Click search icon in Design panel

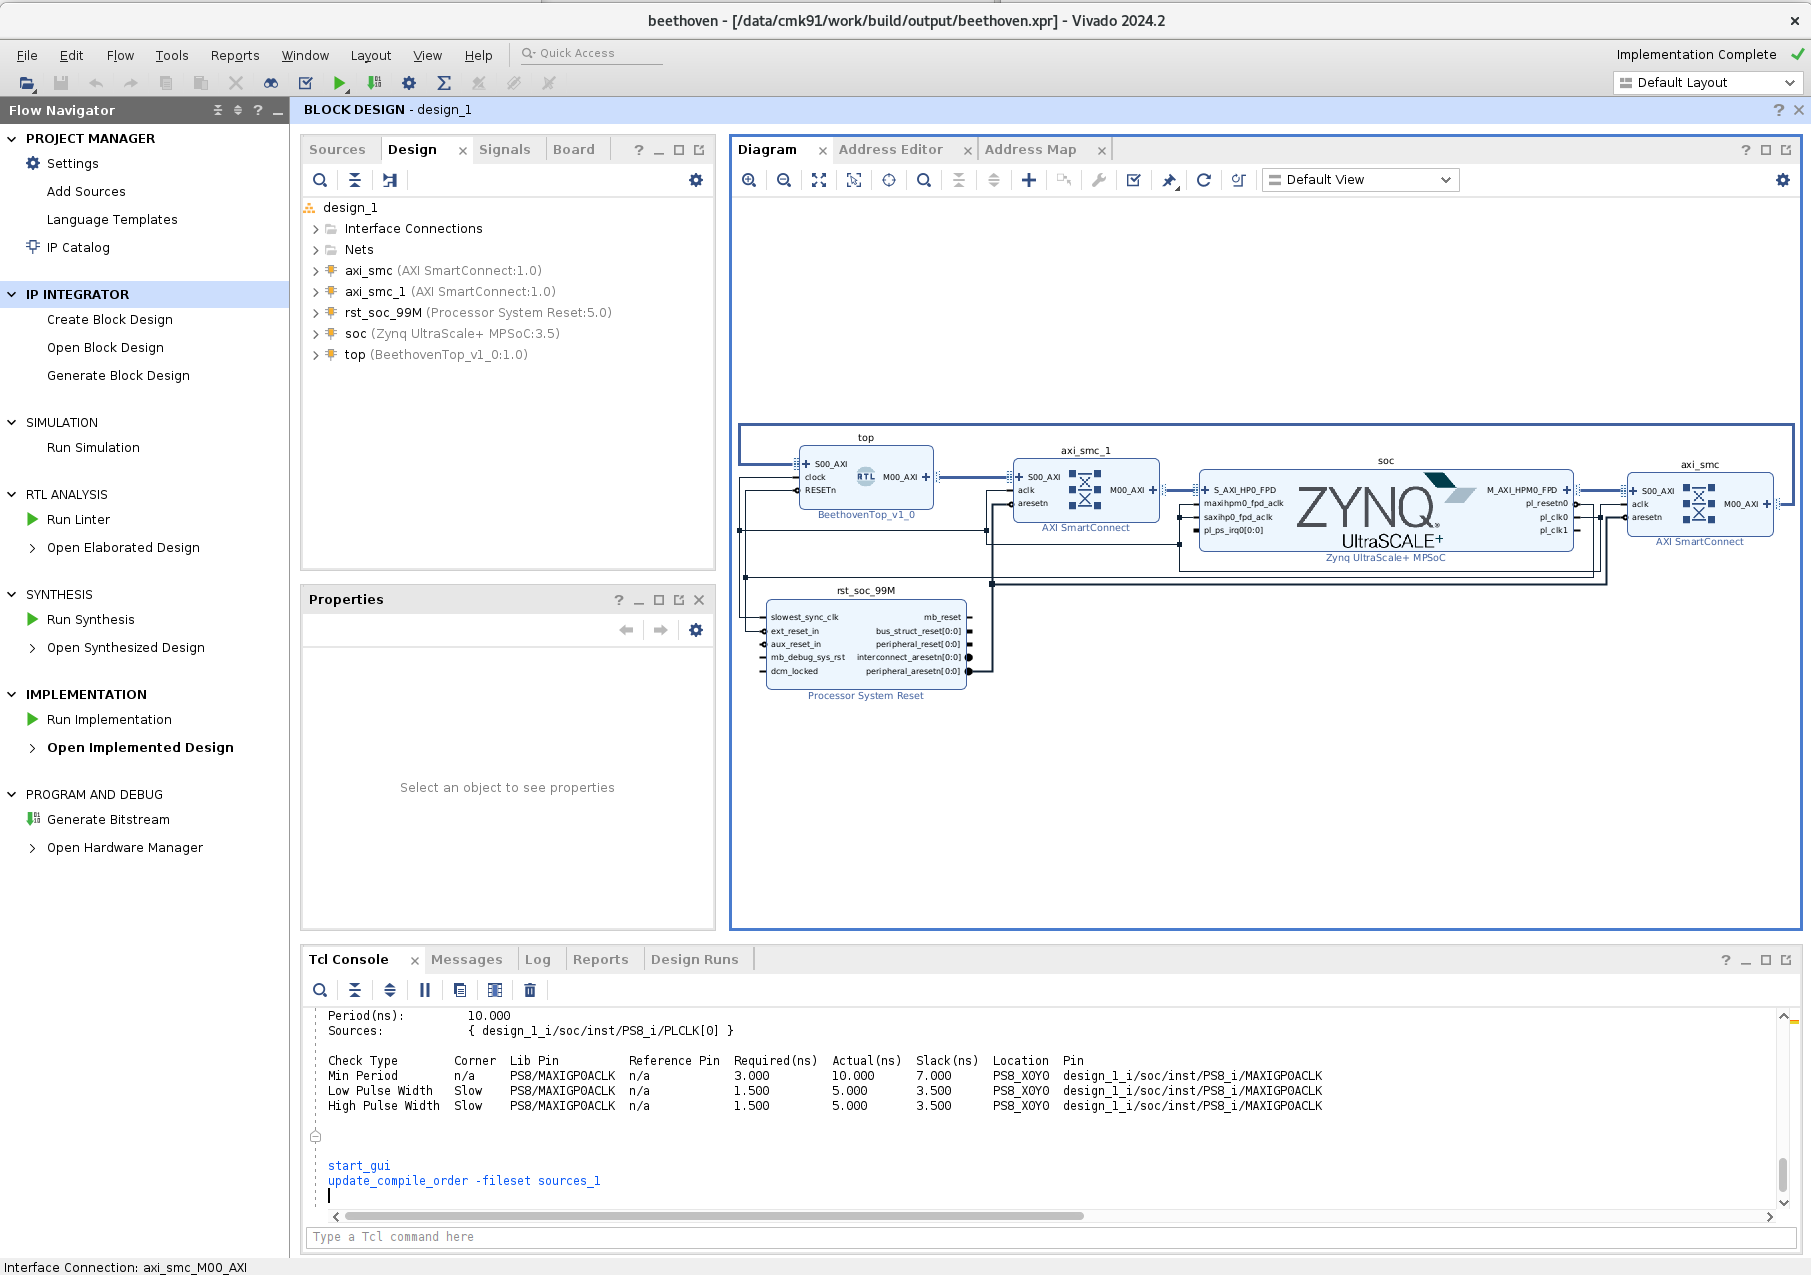(320, 180)
